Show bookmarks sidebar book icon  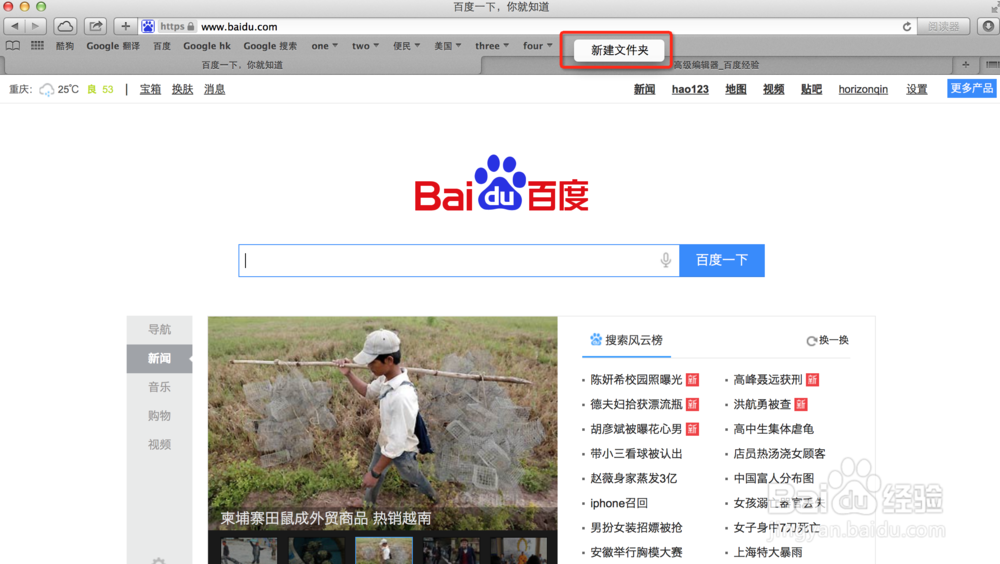click(13, 45)
